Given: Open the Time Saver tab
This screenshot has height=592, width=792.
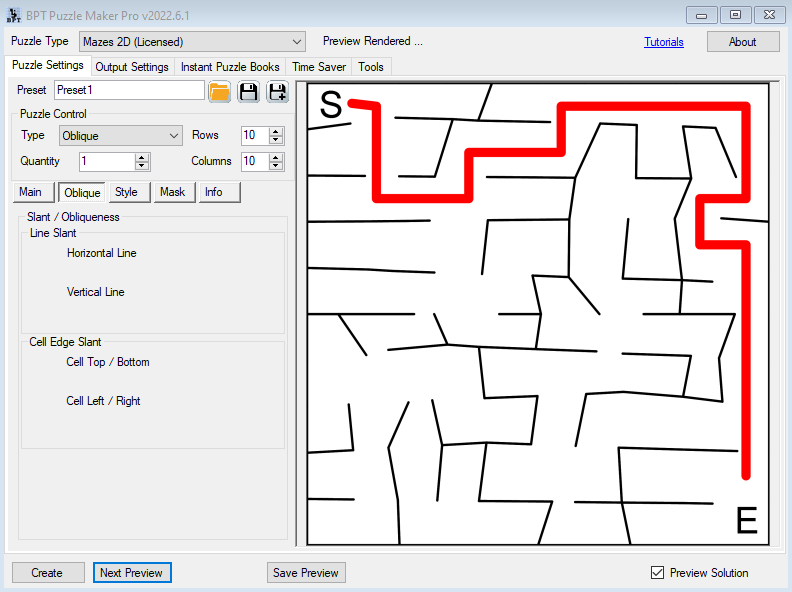Looking at the screenshot, I should point(319,67).
